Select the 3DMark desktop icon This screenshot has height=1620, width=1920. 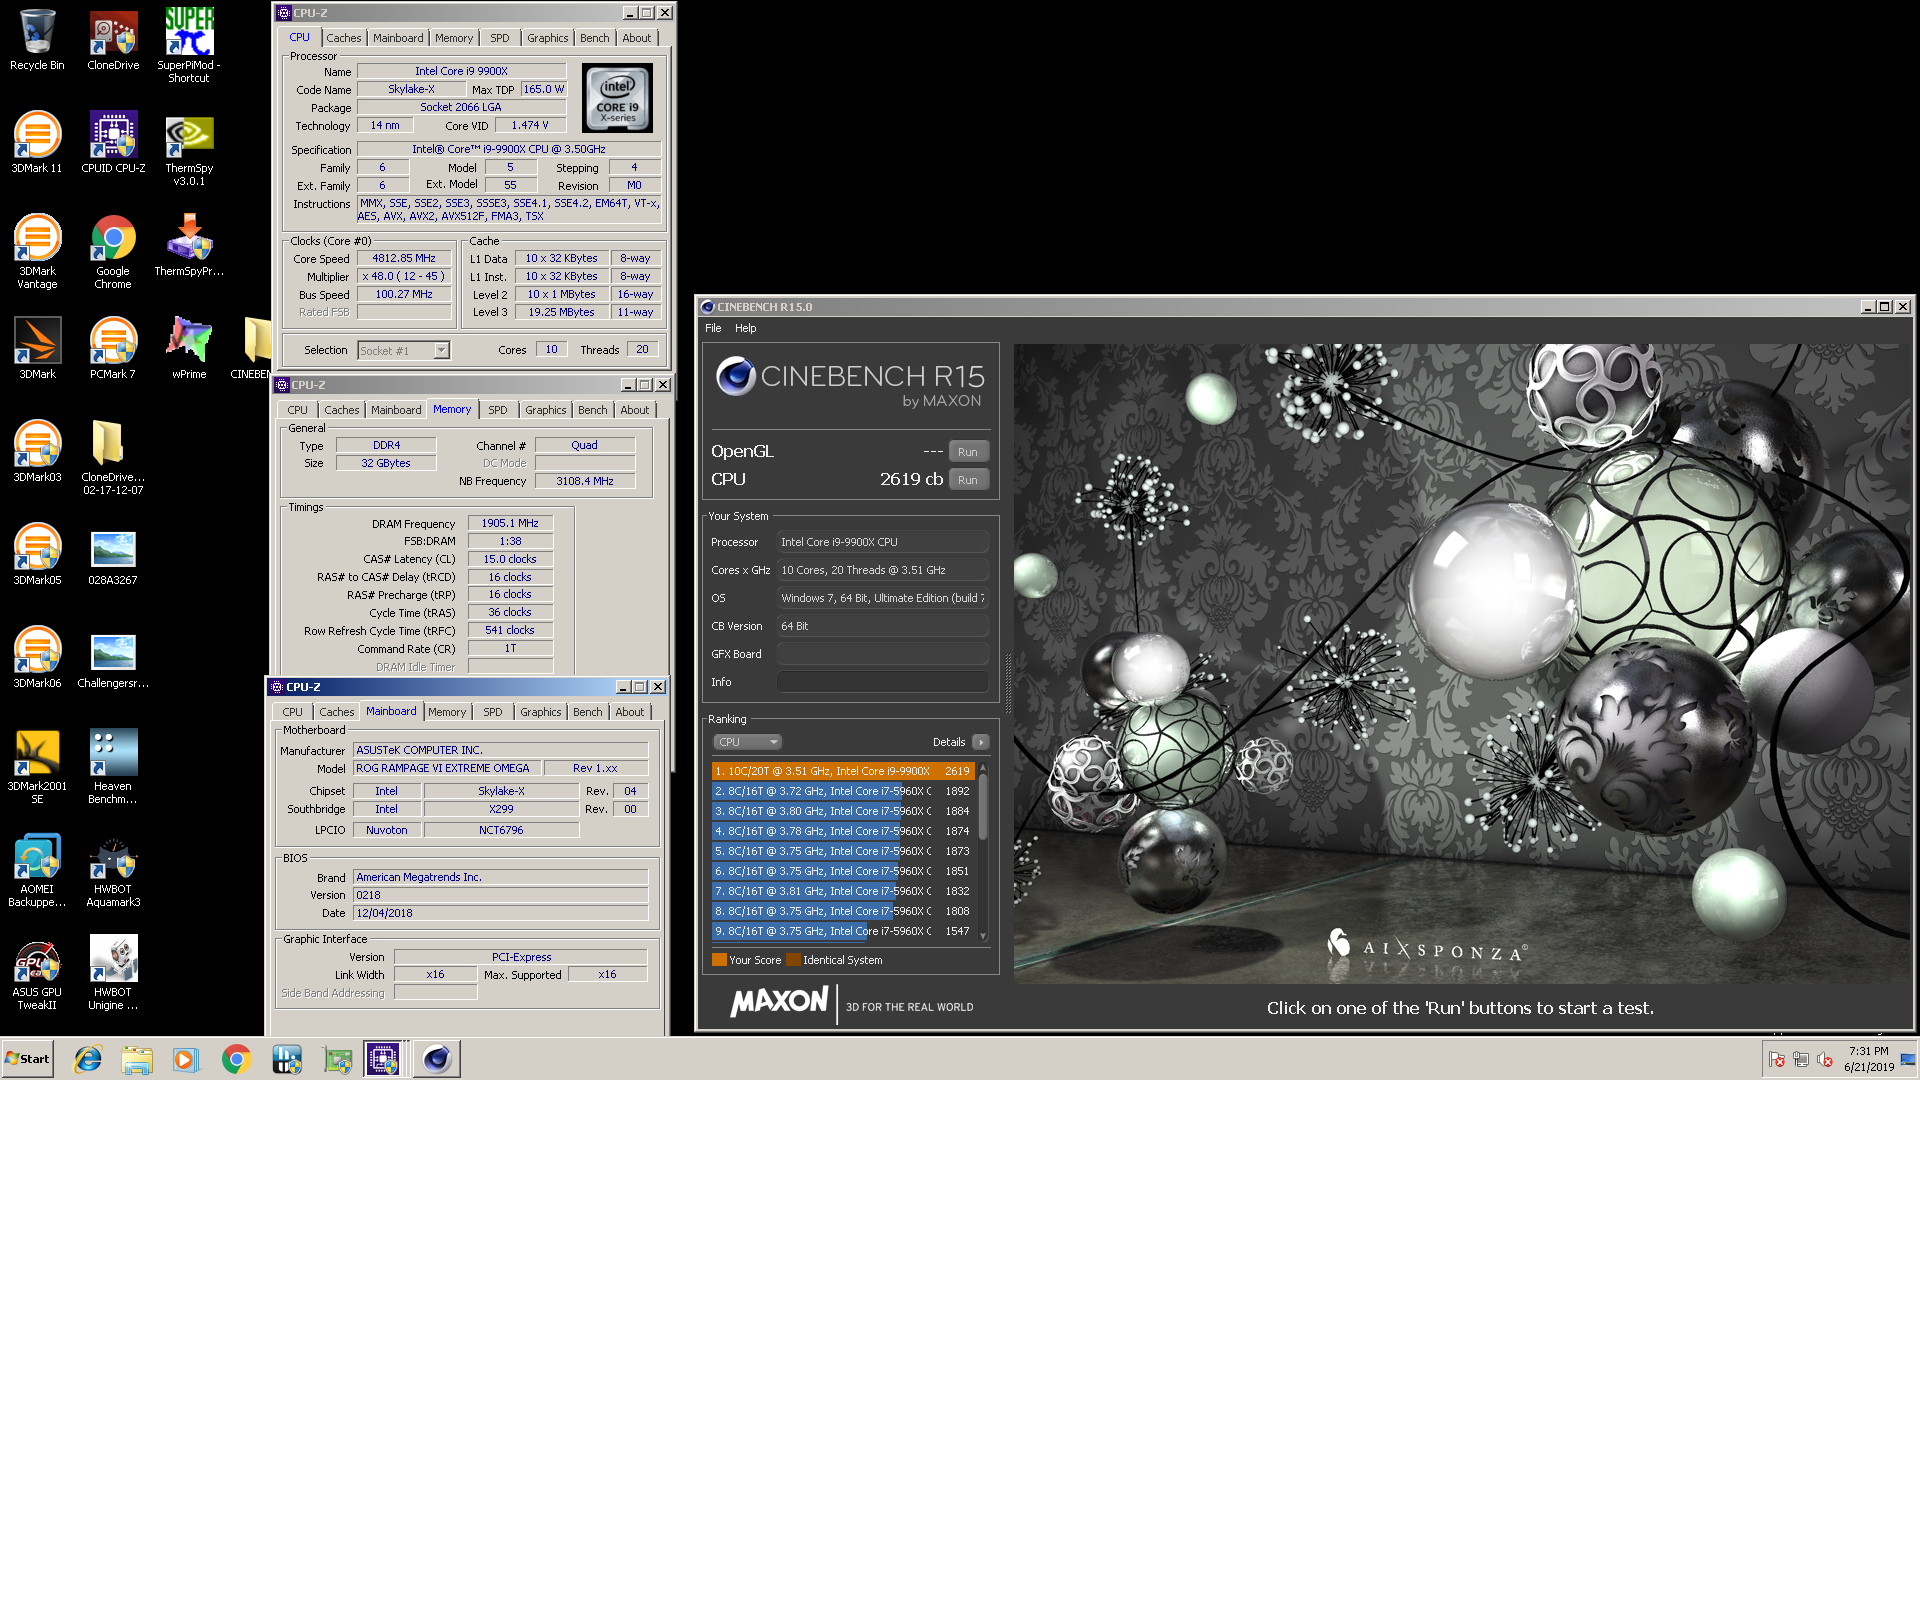[x=37, y=349]
